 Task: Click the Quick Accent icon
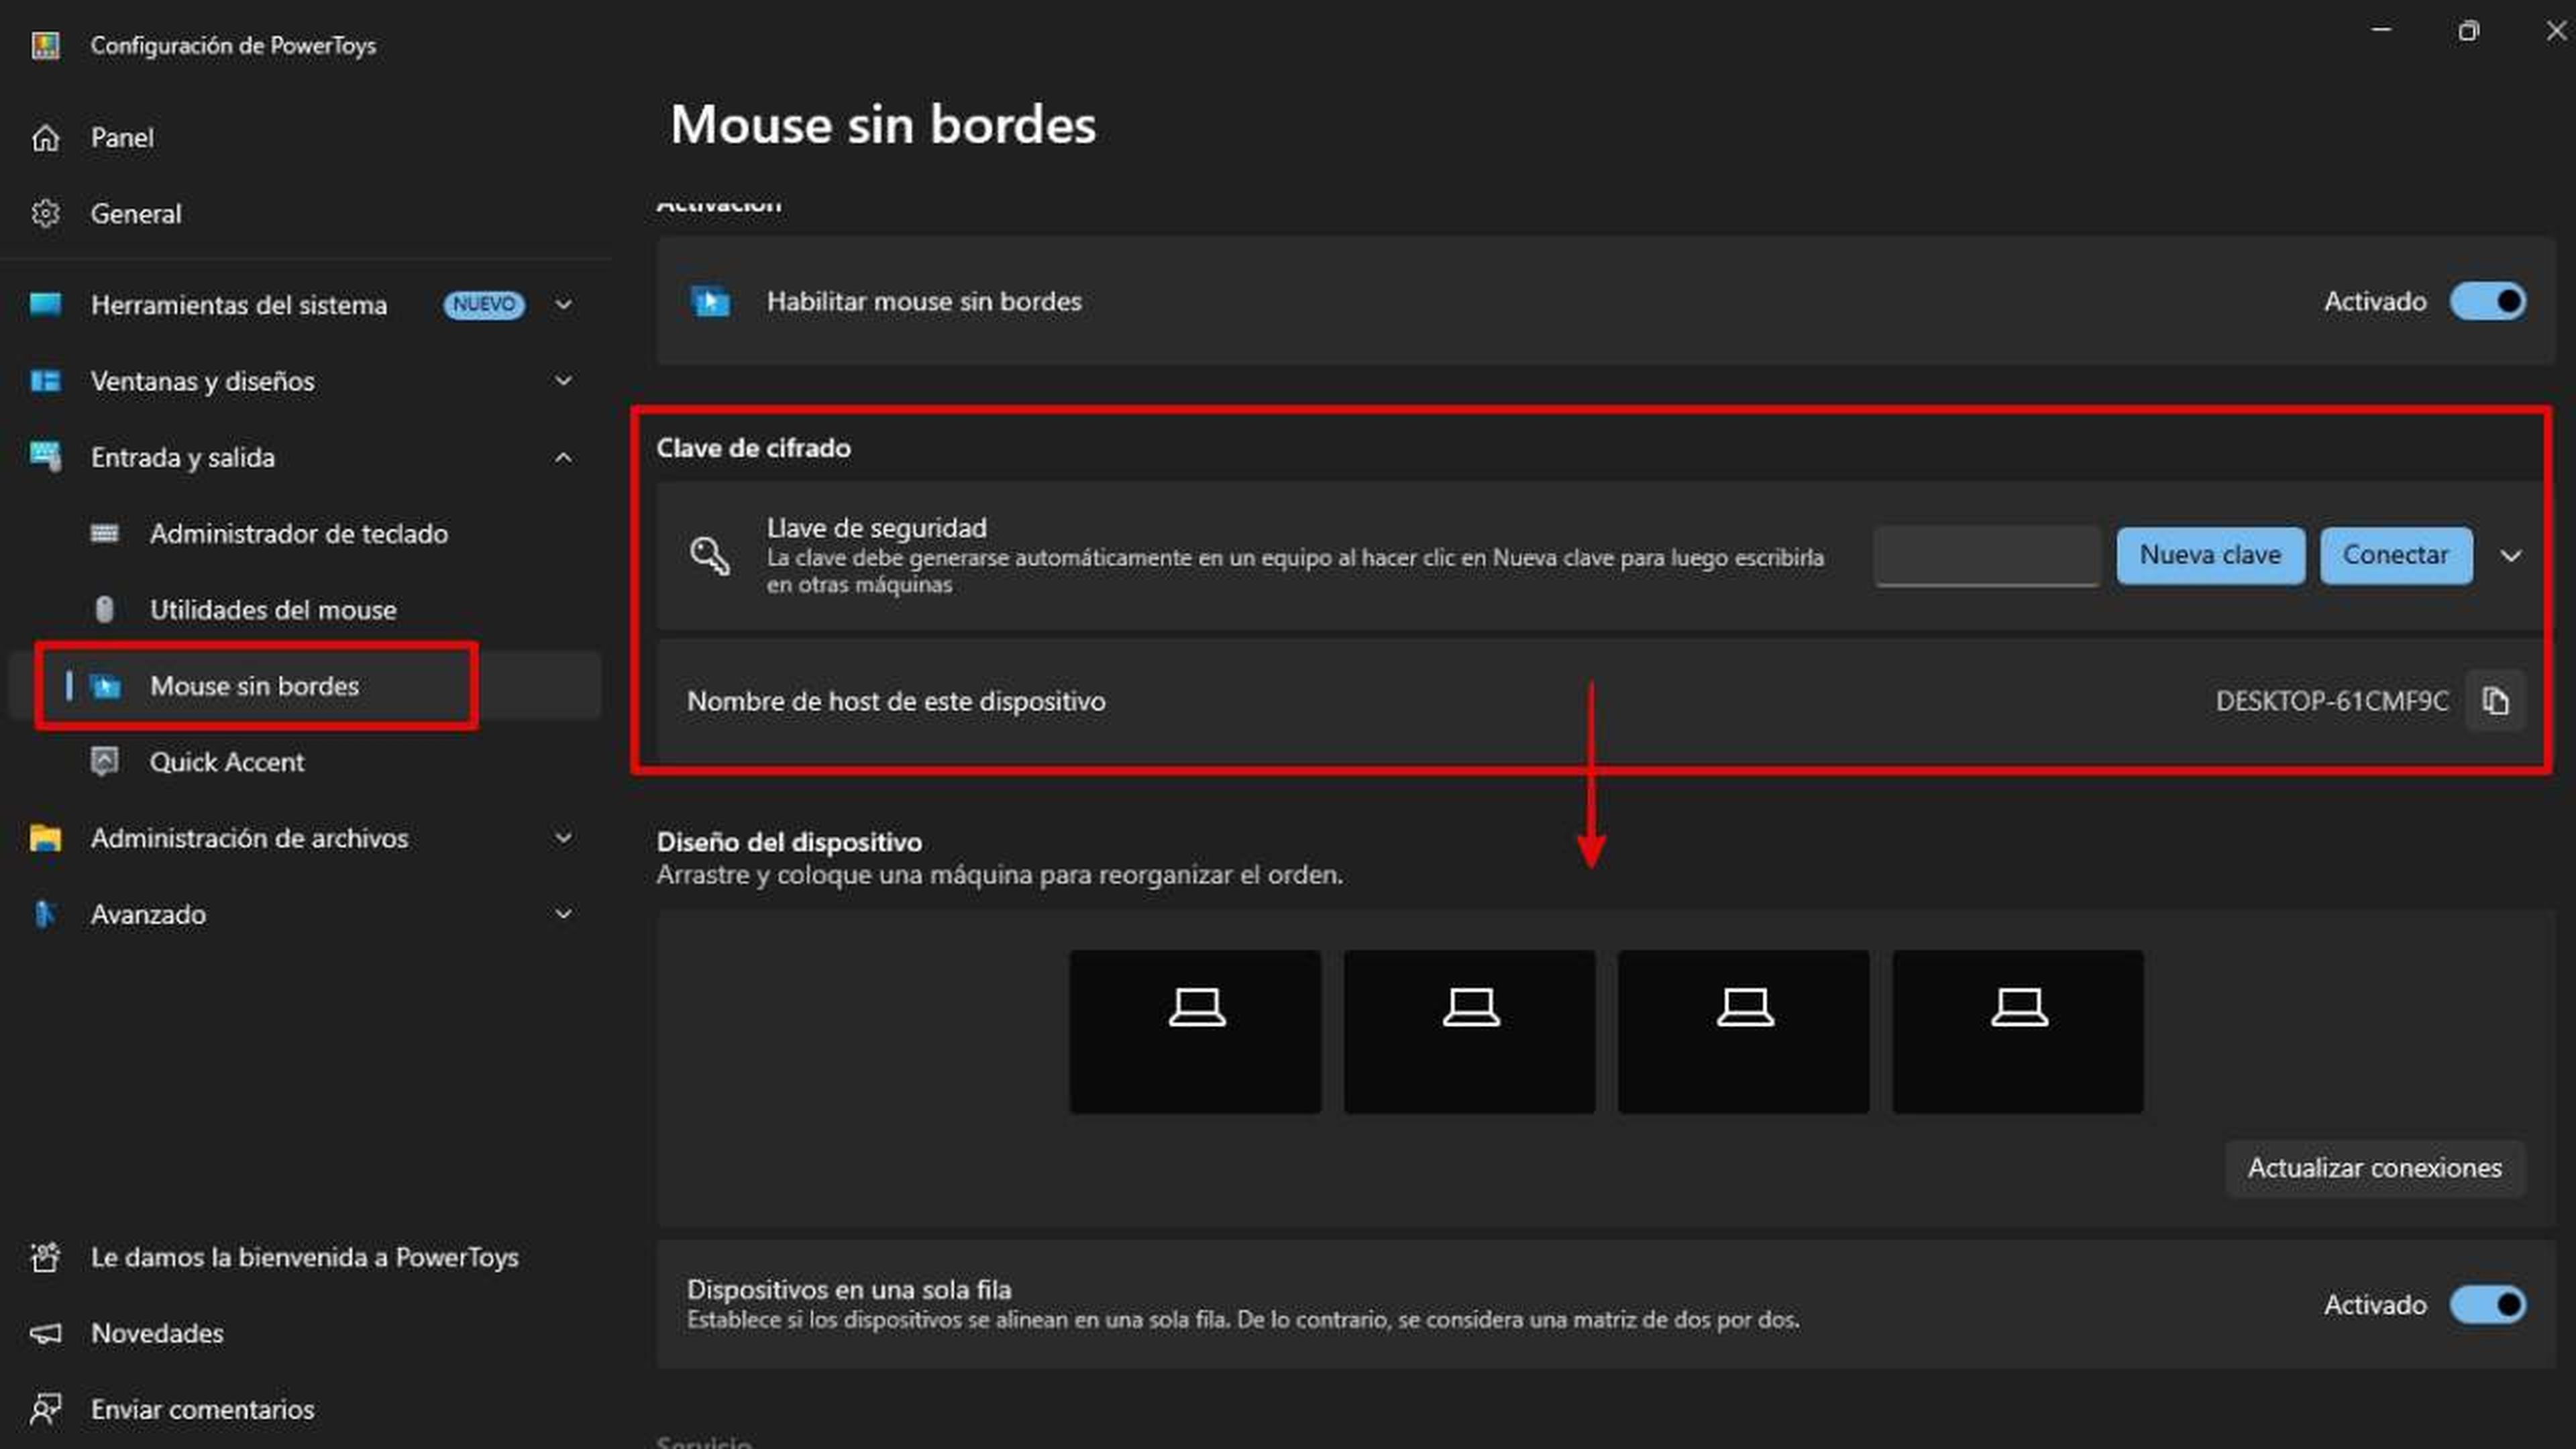pos(104,762)
